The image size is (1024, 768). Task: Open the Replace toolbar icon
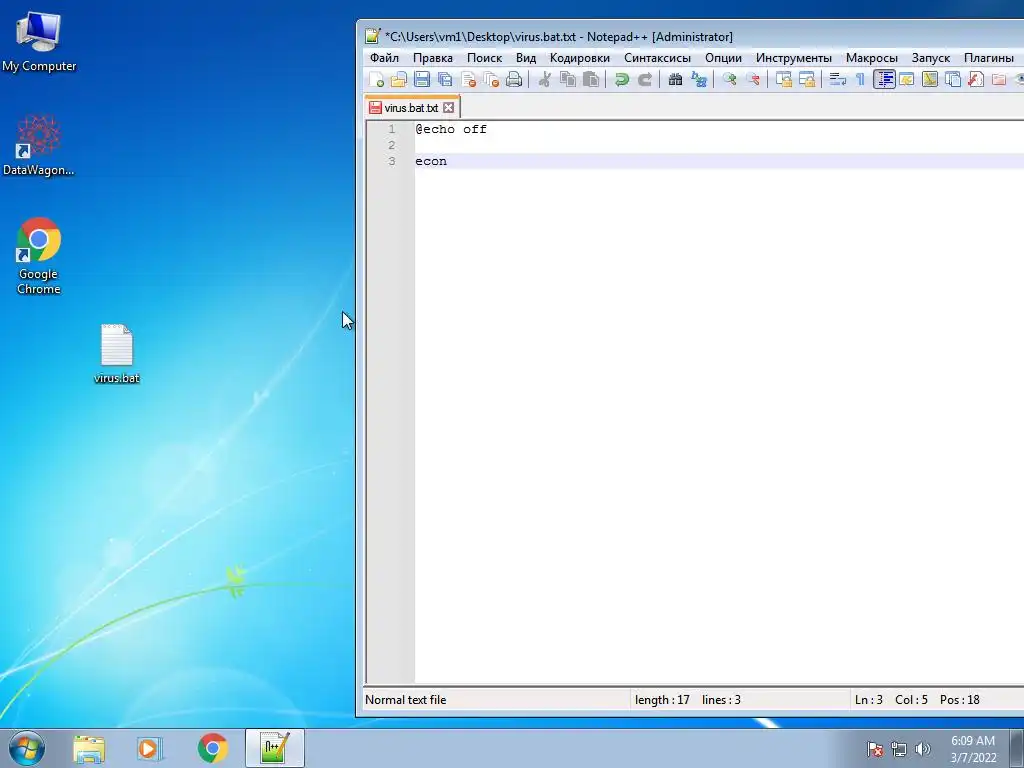pyautogui.click(x=699, y=80)
